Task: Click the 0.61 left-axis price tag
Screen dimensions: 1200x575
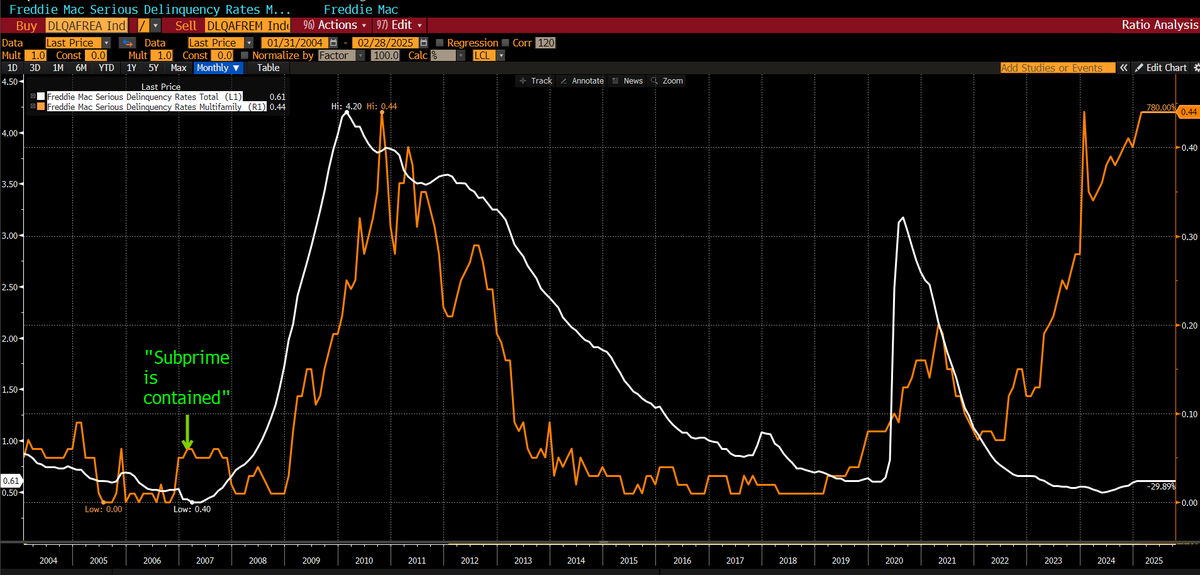Action: (10, 481)
